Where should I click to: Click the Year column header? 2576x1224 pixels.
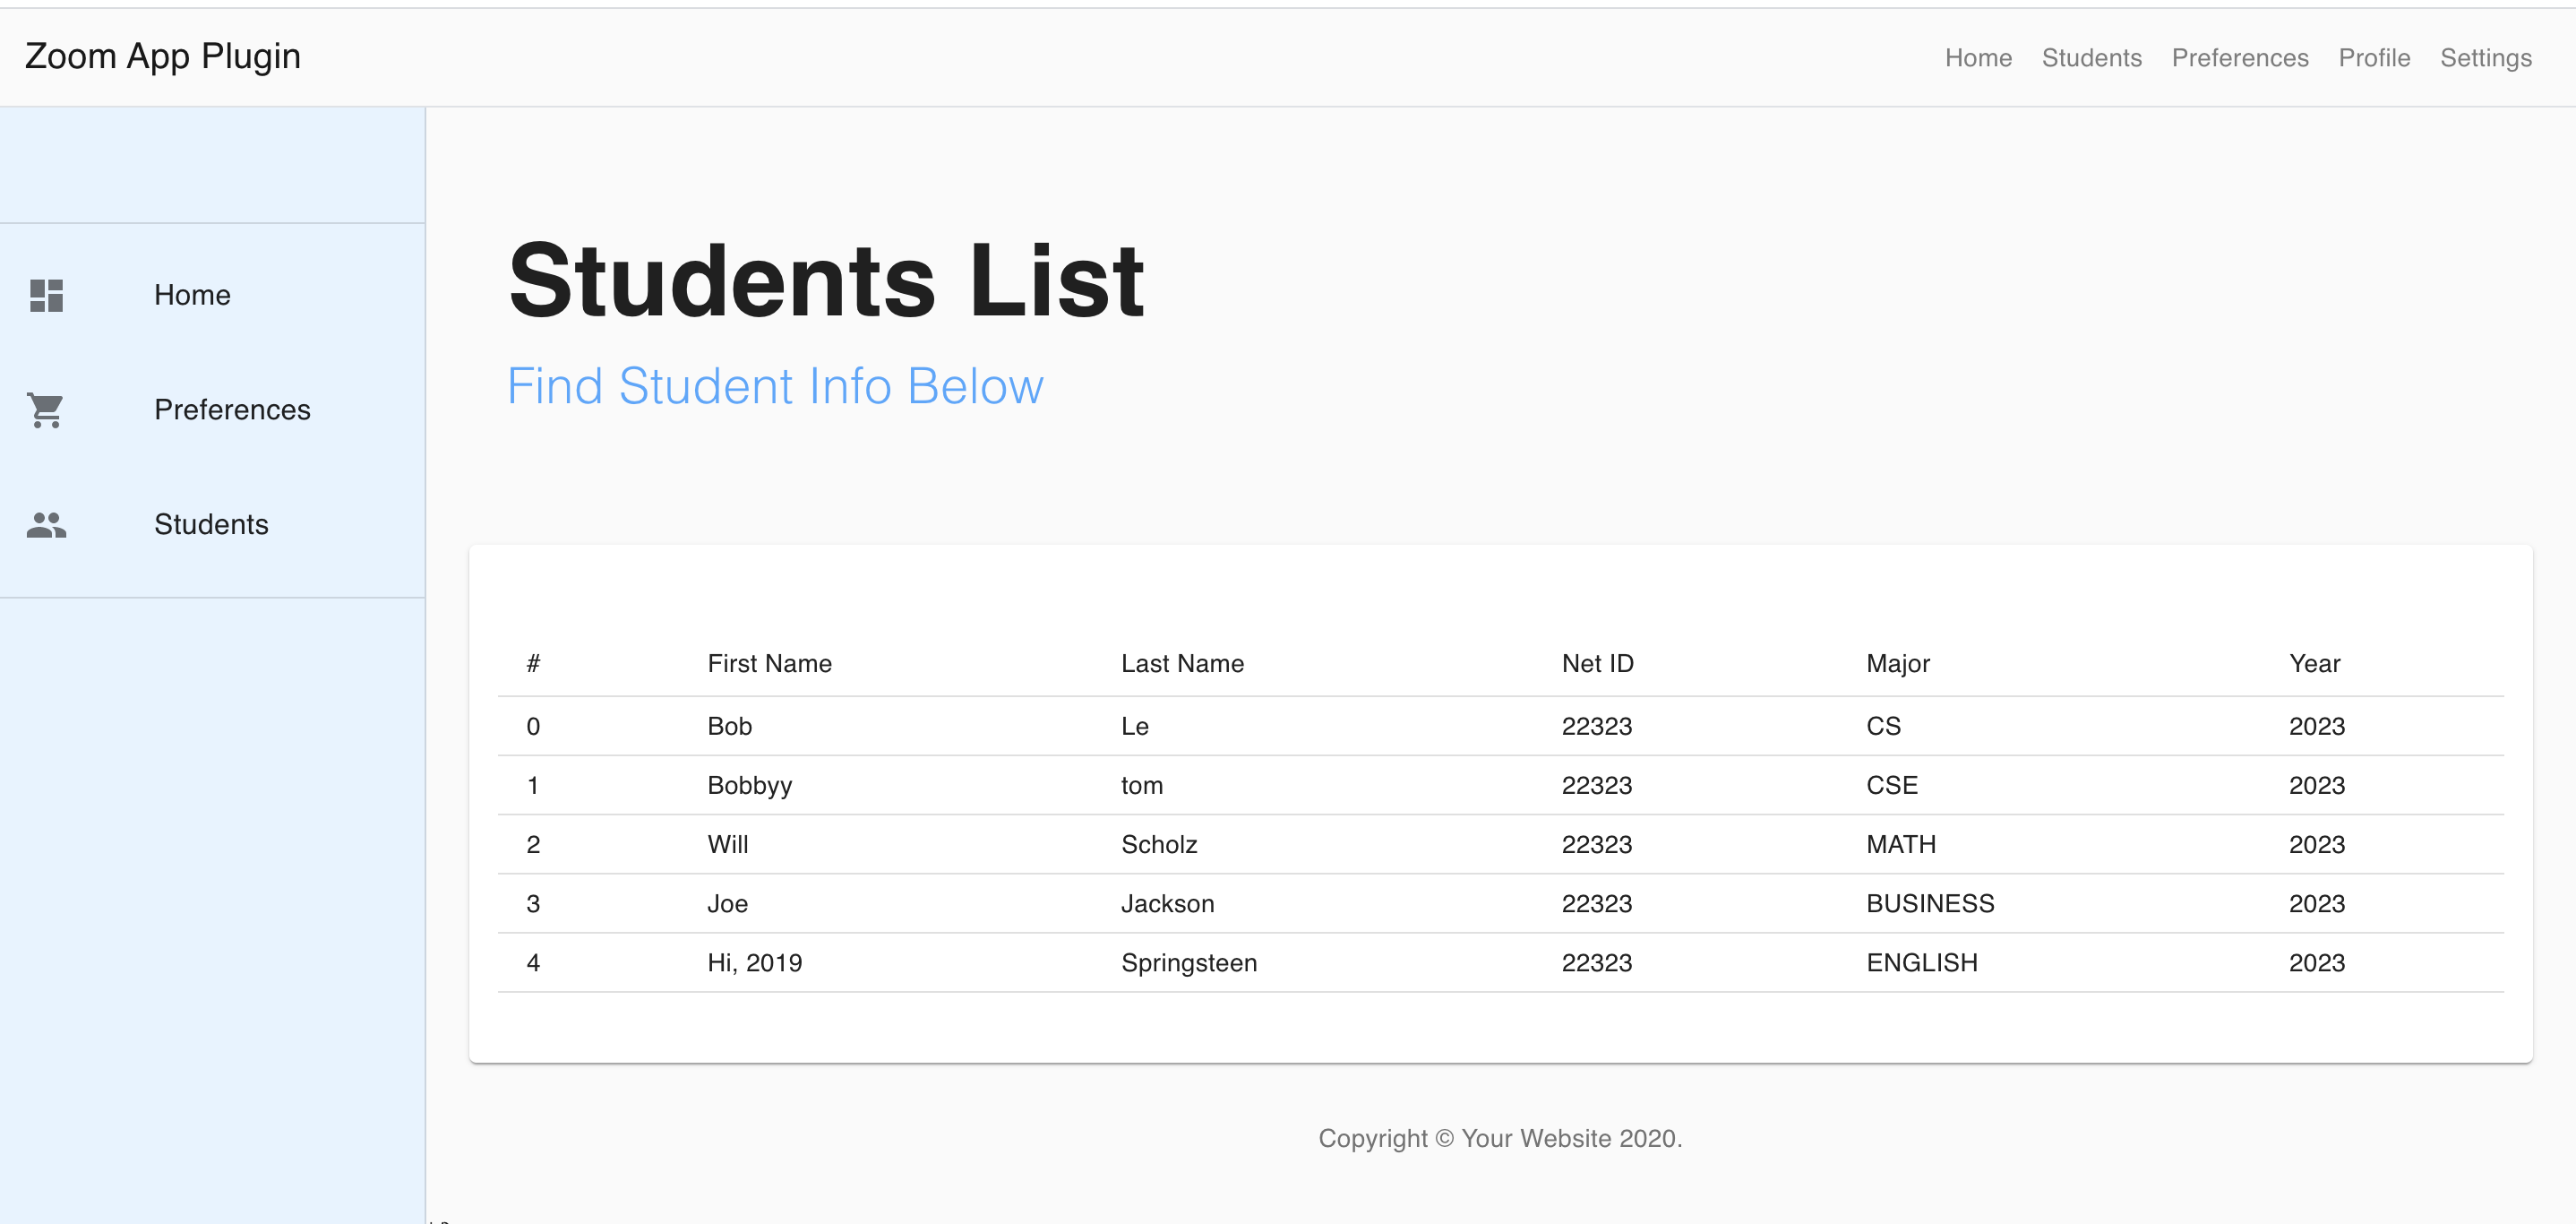[2314, 664]
